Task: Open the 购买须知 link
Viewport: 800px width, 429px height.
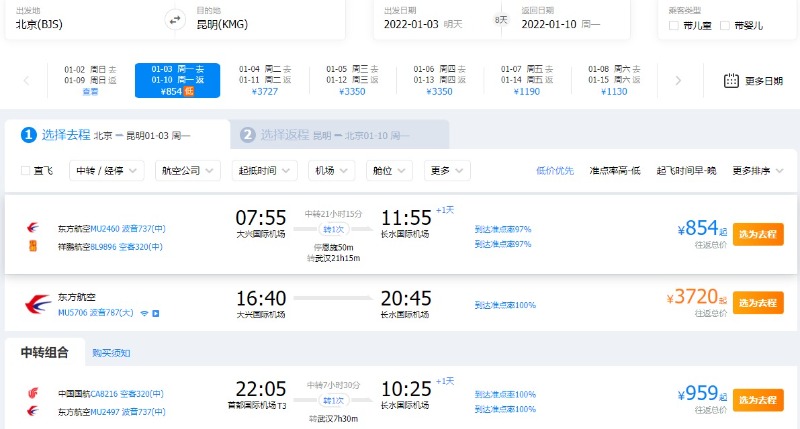Action: [111, 353]
